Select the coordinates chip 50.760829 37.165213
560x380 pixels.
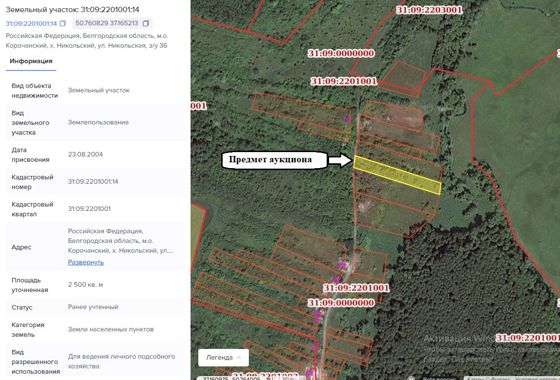(x=112, y=24)
